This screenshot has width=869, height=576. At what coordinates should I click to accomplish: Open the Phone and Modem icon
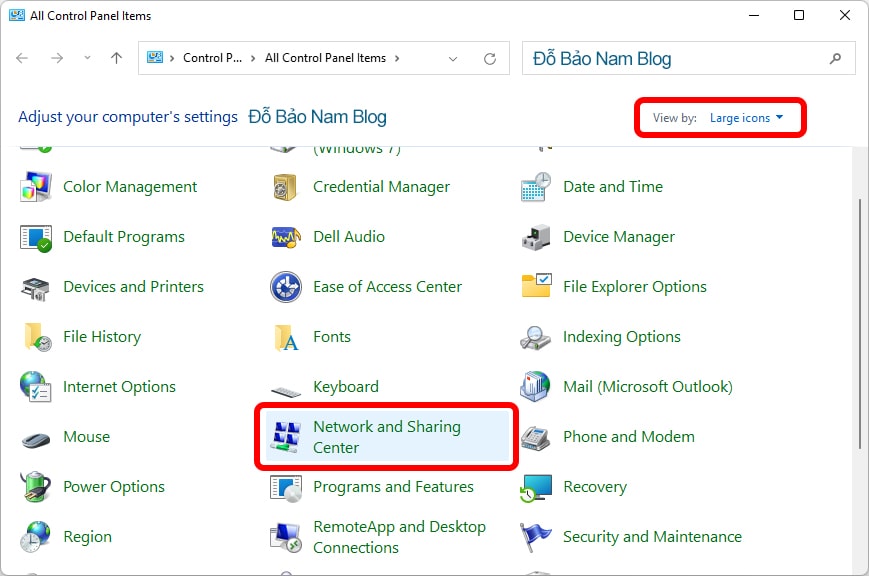tap(535, 438)
